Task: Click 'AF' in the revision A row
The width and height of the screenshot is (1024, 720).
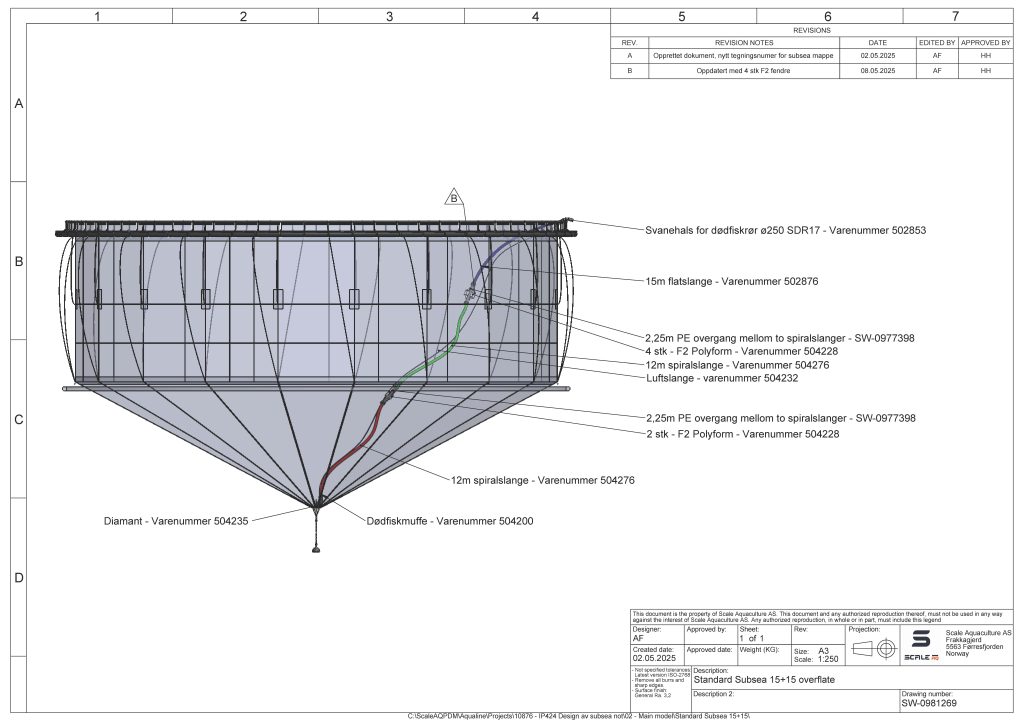Action: coord(937,56)
